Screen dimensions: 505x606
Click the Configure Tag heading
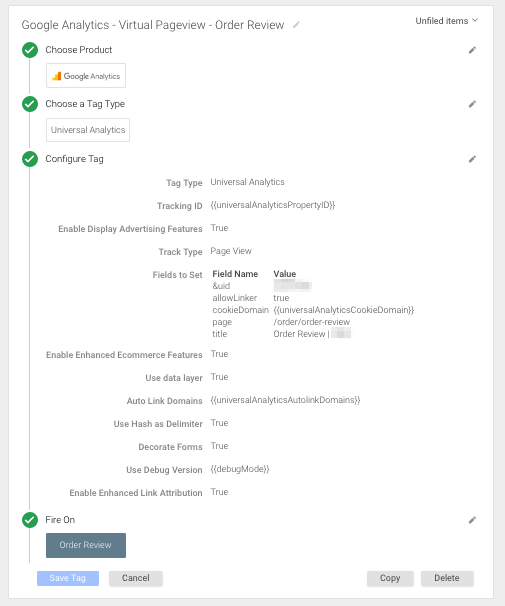[x=75, y=159]
